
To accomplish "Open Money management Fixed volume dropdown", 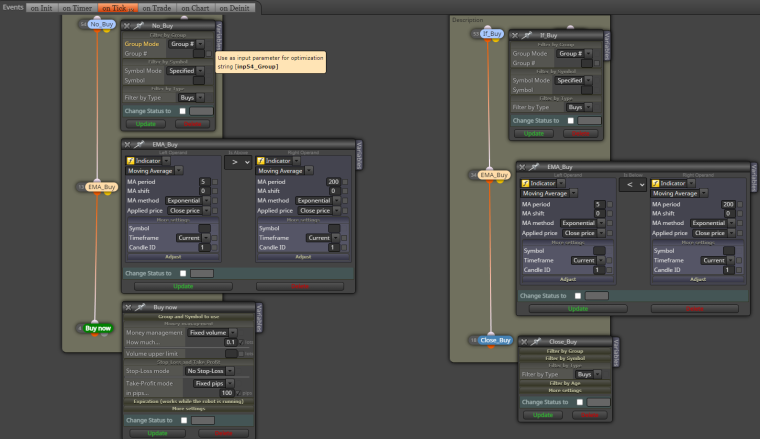I will [212, 333].
